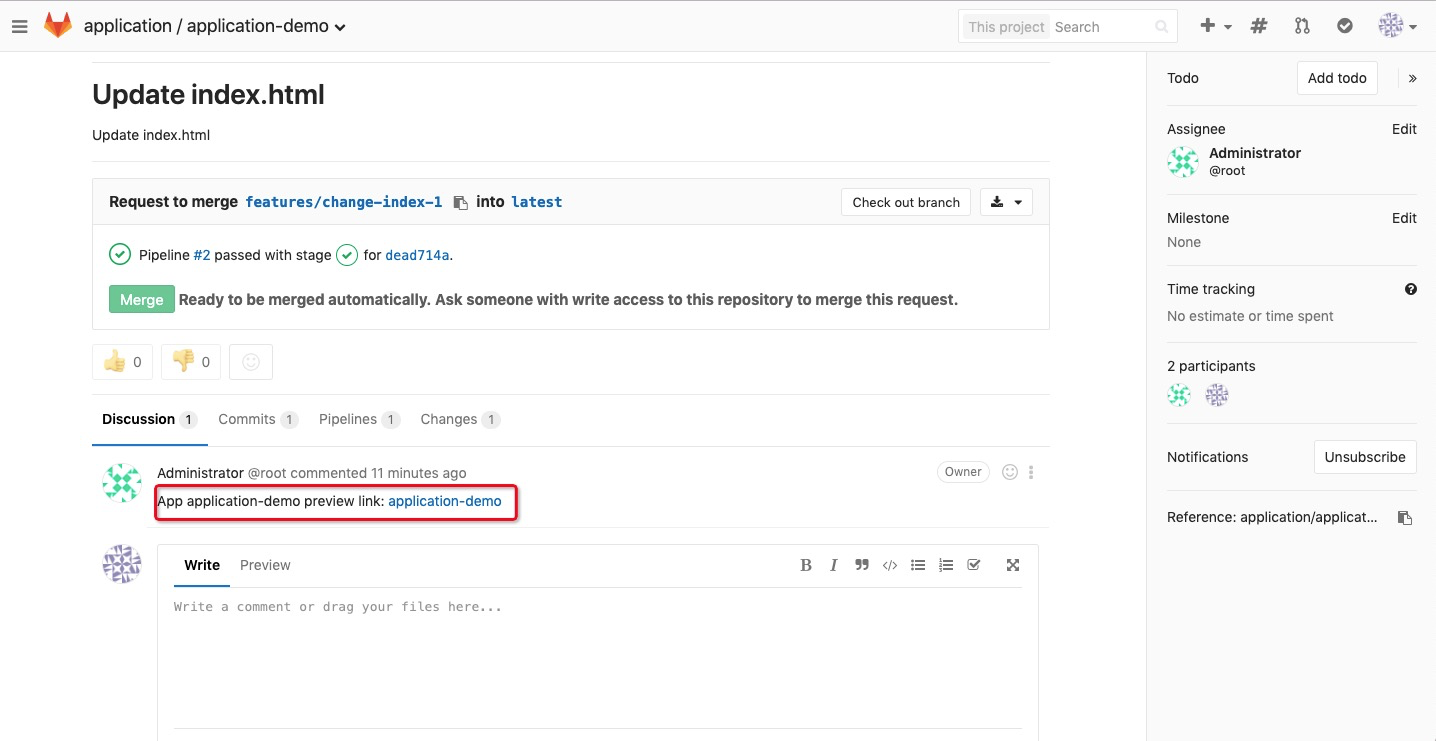
Task: Unsubscribe from notifications
Action: [1365, 457]
